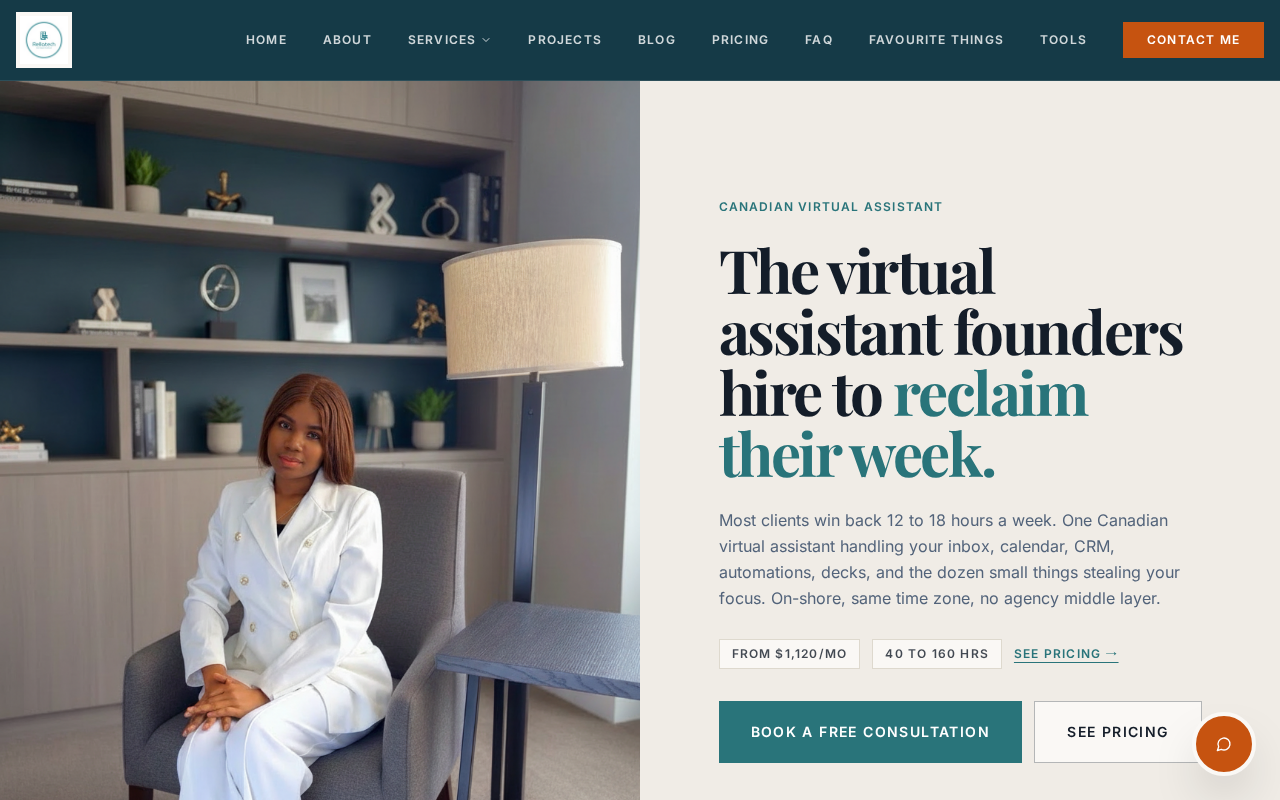Image resolution: width=1280 pixels, height=800 pixels.
Task: Click the large See Pricing button
Action: coord(1118,732)
